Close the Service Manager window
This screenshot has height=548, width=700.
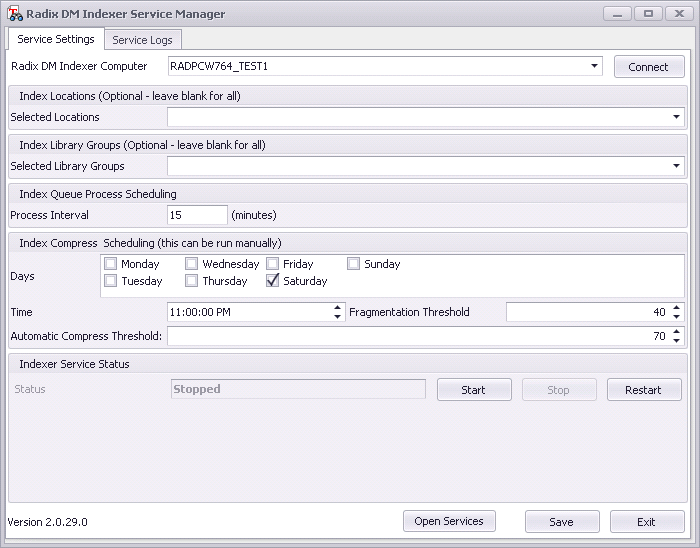pyautogui.click(x=679, y=14)
